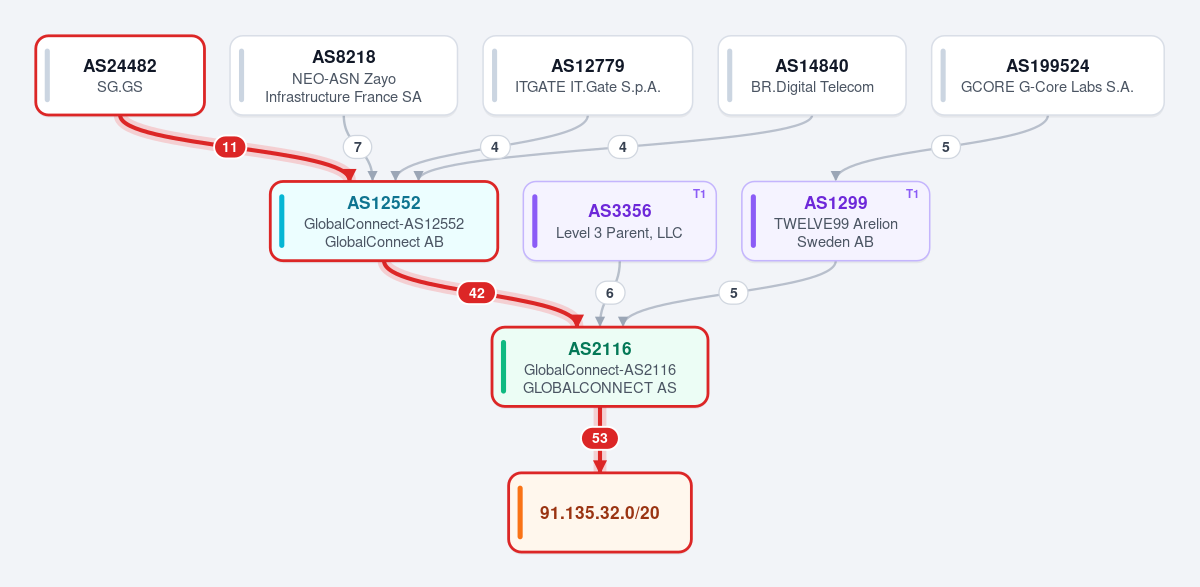The width and height of the screenshot is (1200, 587).
Task: Click the red edge badge labeled 42
Action: coord(477,293)
